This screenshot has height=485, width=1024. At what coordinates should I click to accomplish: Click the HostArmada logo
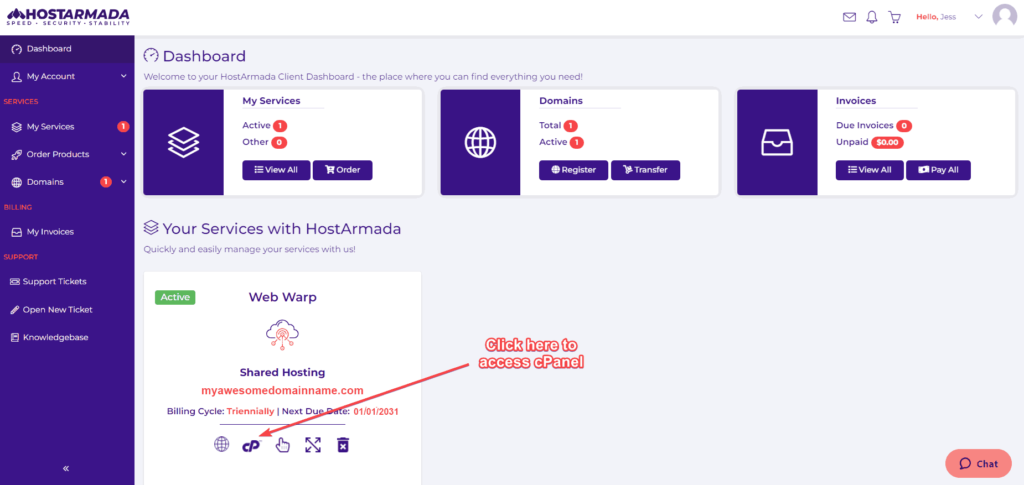(67, 16)
